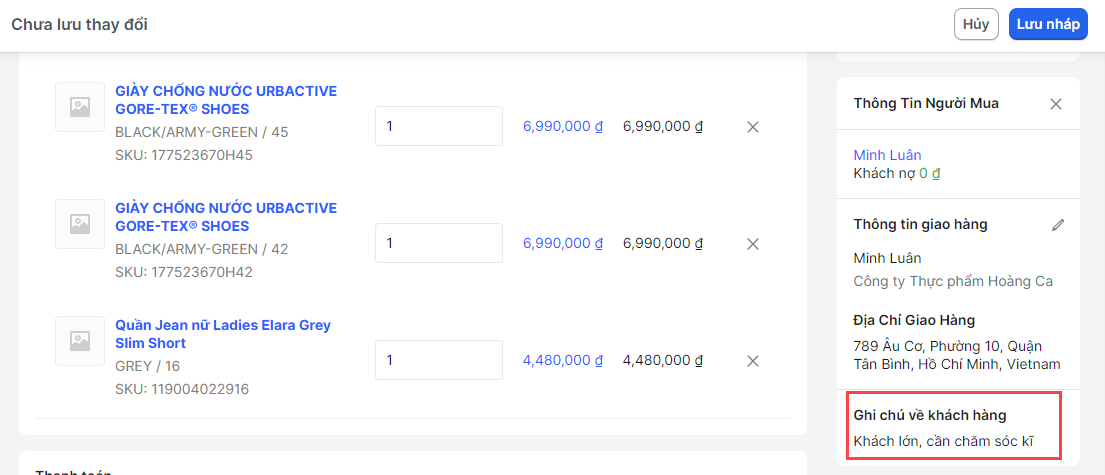Edit Thông tin giao hàng with pencil icon

[1058, 225]
